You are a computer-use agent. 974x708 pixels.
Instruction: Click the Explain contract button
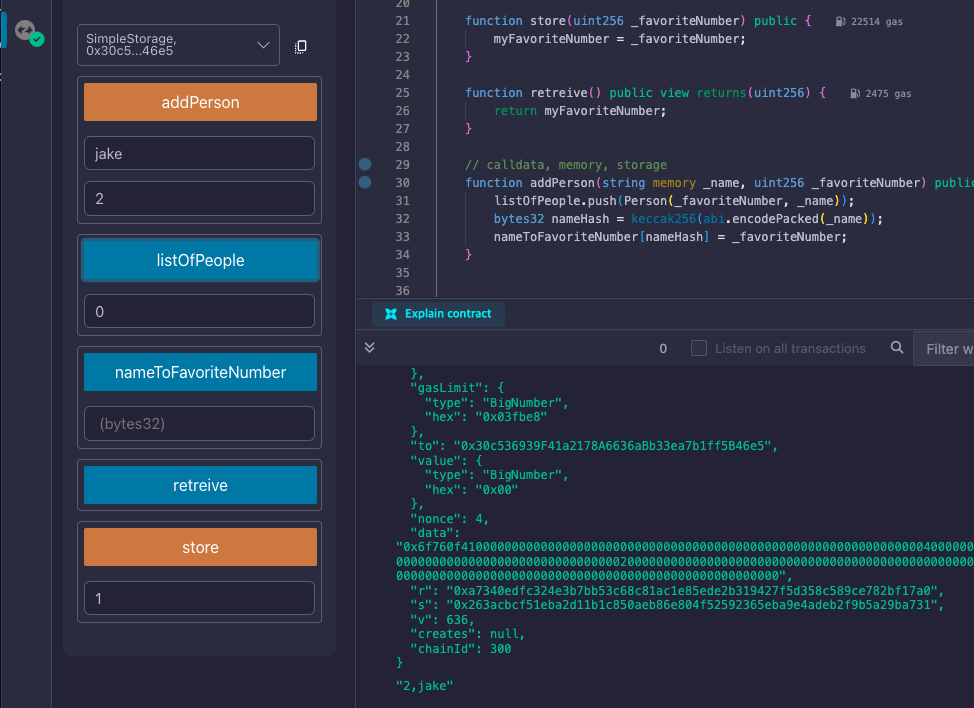[x=438, y=314]
